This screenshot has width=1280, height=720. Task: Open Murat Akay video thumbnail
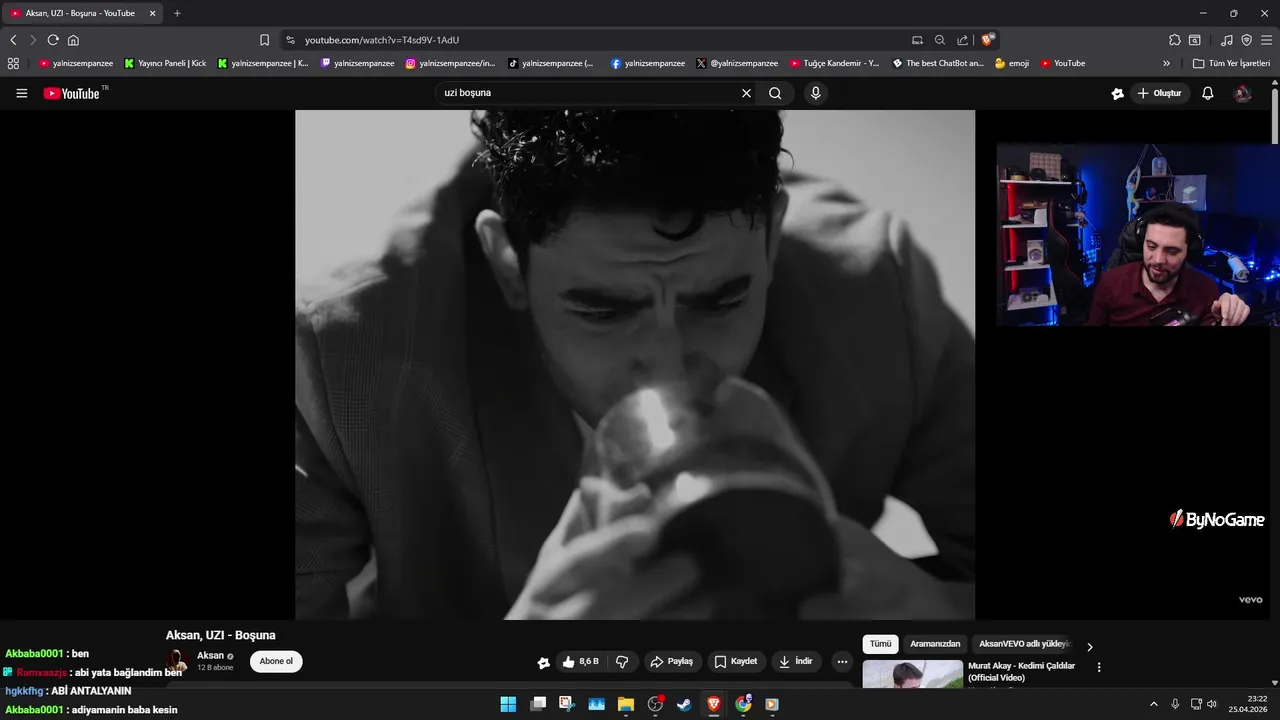pos(913,674)
